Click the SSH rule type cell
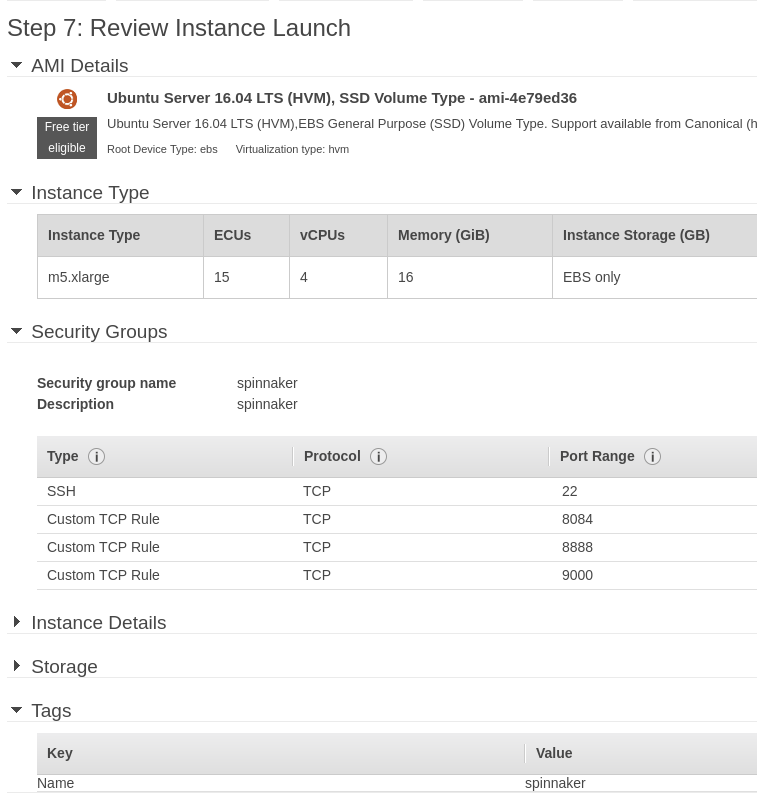This screenshot has height=806, width=757. [x=61, y=491]
